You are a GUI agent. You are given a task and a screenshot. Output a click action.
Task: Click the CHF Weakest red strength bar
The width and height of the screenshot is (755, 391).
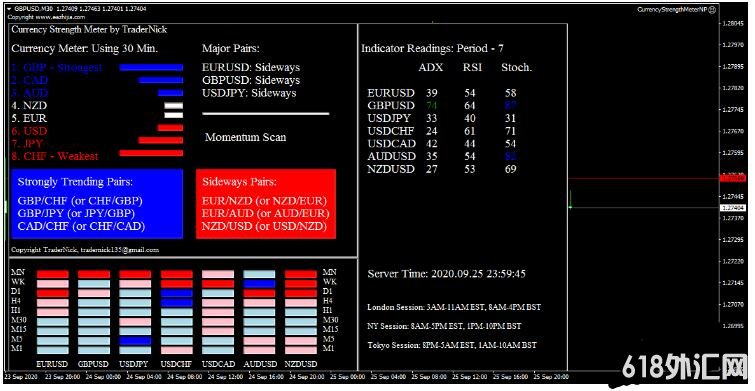(x=151, y=153)
